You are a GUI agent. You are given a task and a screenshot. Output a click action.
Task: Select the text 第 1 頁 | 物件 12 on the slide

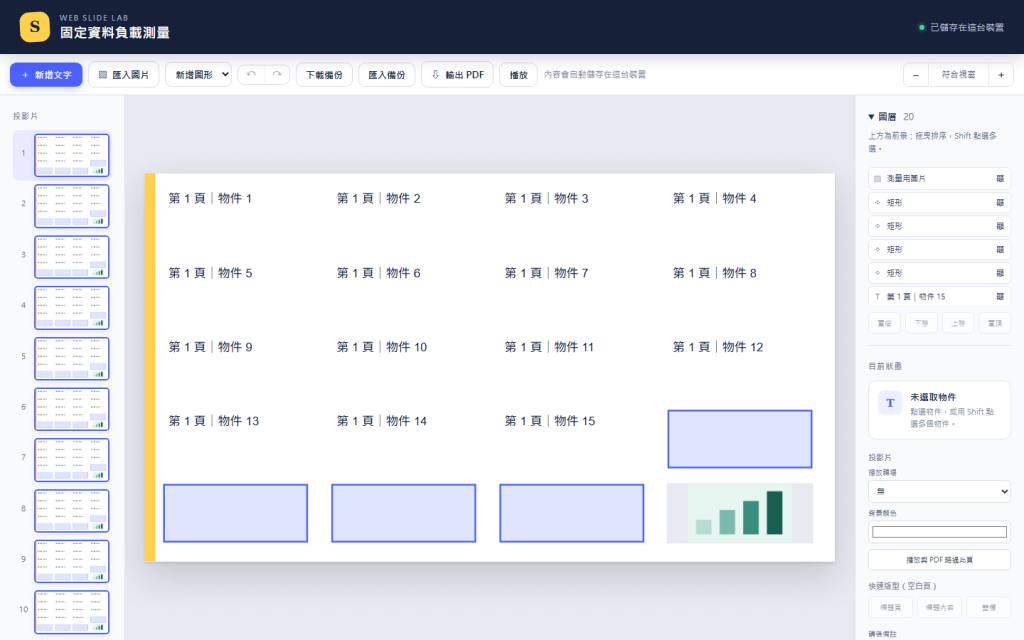click(718, 347)
